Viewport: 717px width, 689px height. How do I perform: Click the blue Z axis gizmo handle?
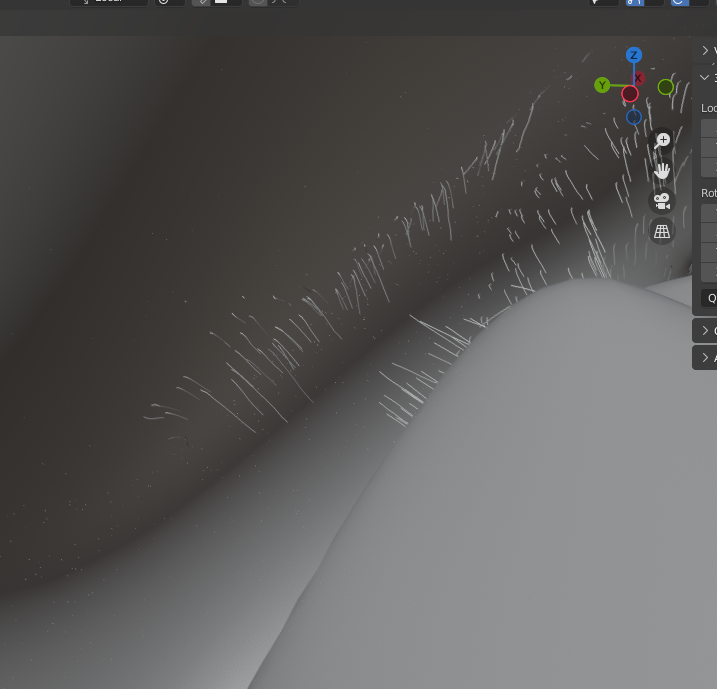pos(634,55)
